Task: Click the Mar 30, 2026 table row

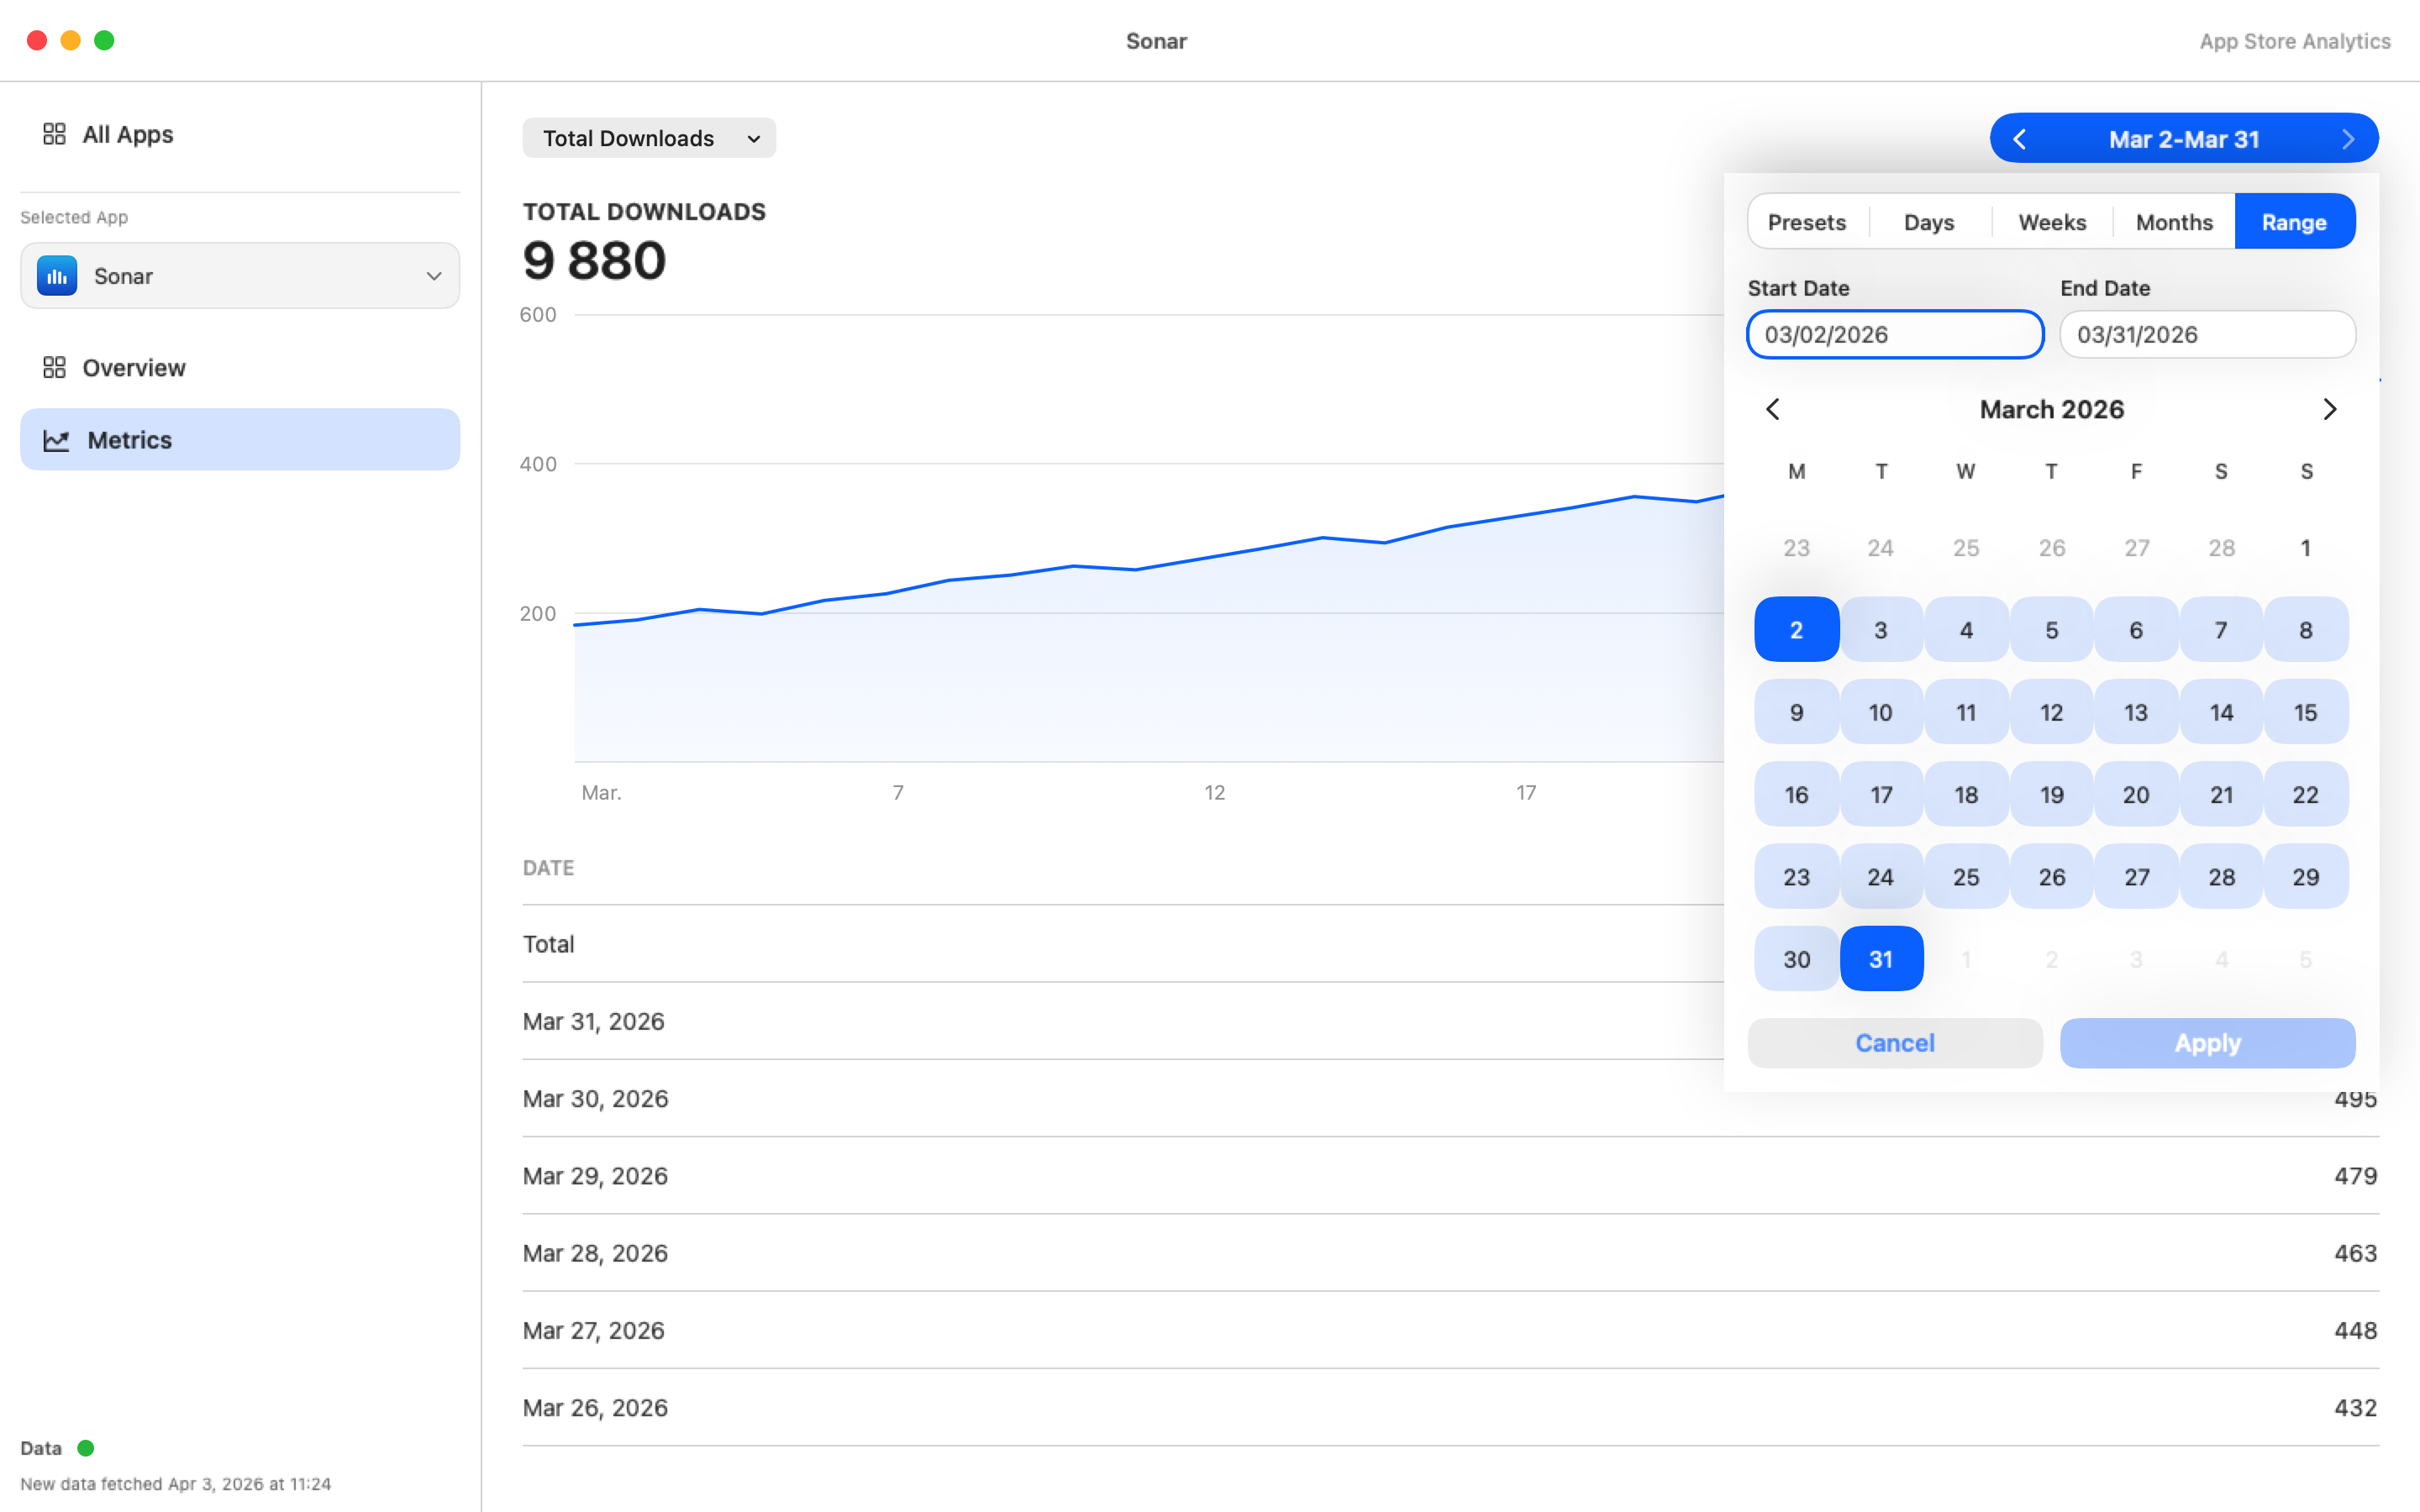Action: tap(1450, 1098)
